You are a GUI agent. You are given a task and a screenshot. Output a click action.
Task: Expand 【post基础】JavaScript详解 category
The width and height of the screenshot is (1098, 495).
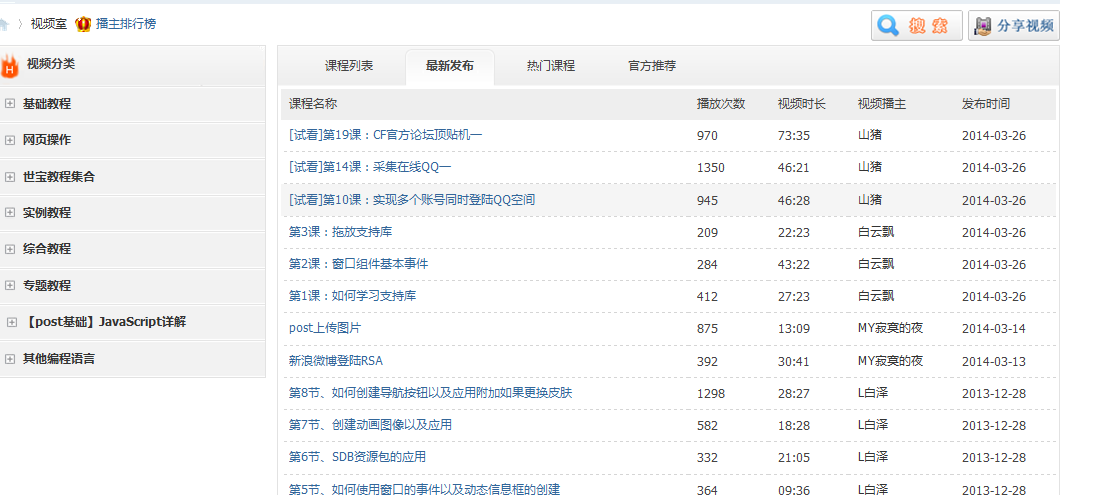pyautogui.click(x=11, y=322)
